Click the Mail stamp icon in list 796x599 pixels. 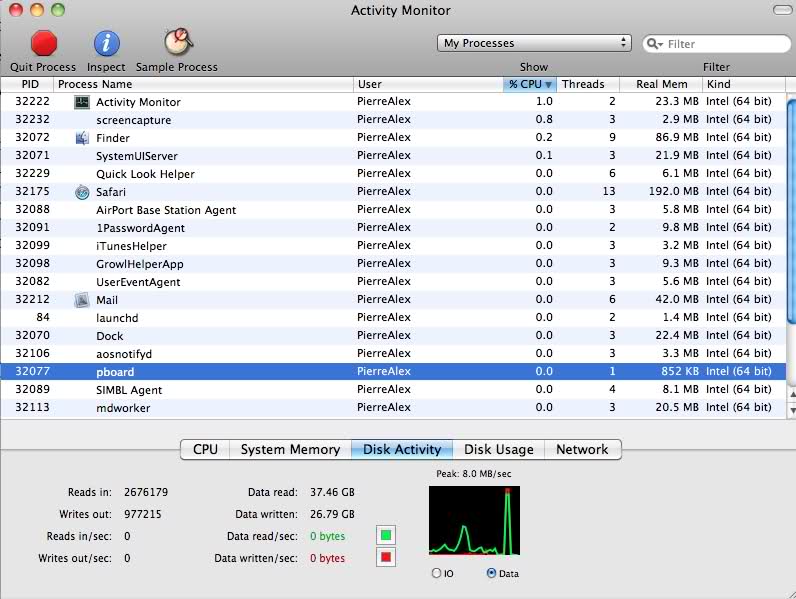coord(82,300)
